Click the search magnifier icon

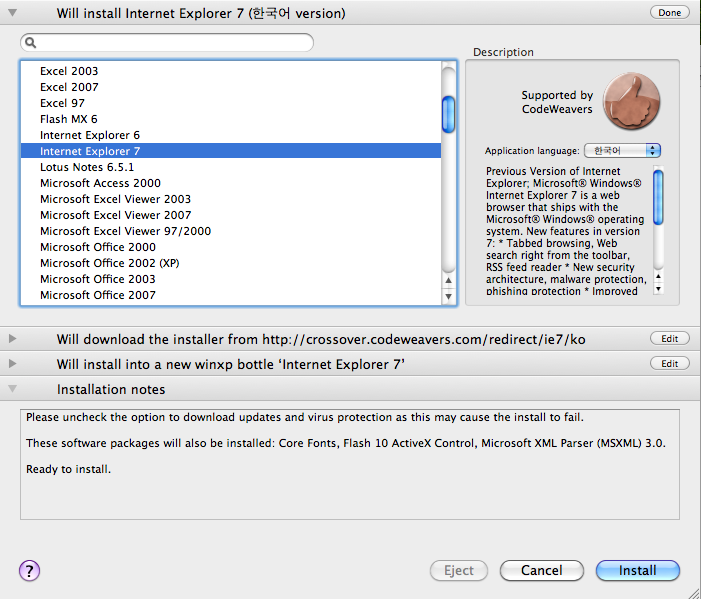[x=30, y=42]
